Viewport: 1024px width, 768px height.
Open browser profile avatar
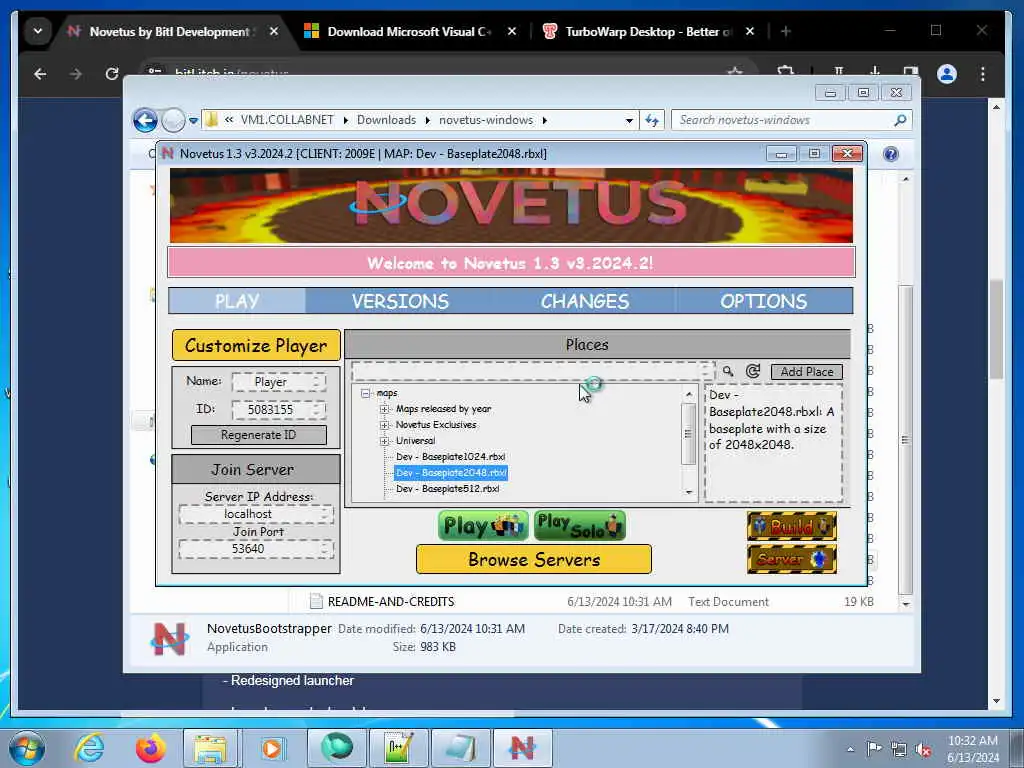click(946, 74)
